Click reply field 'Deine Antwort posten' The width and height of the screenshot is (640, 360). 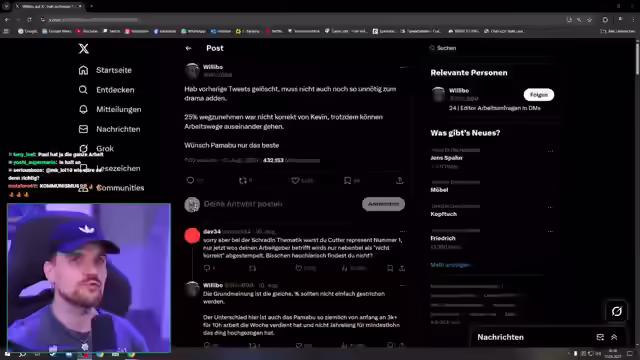tap(243, 204)
